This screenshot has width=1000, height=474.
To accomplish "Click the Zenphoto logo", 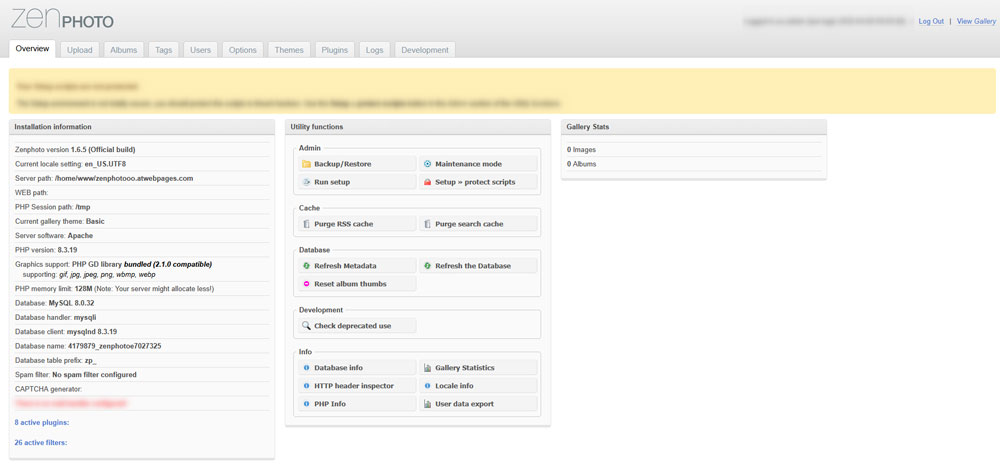I will pyautogui.click(x=62, y=19).
